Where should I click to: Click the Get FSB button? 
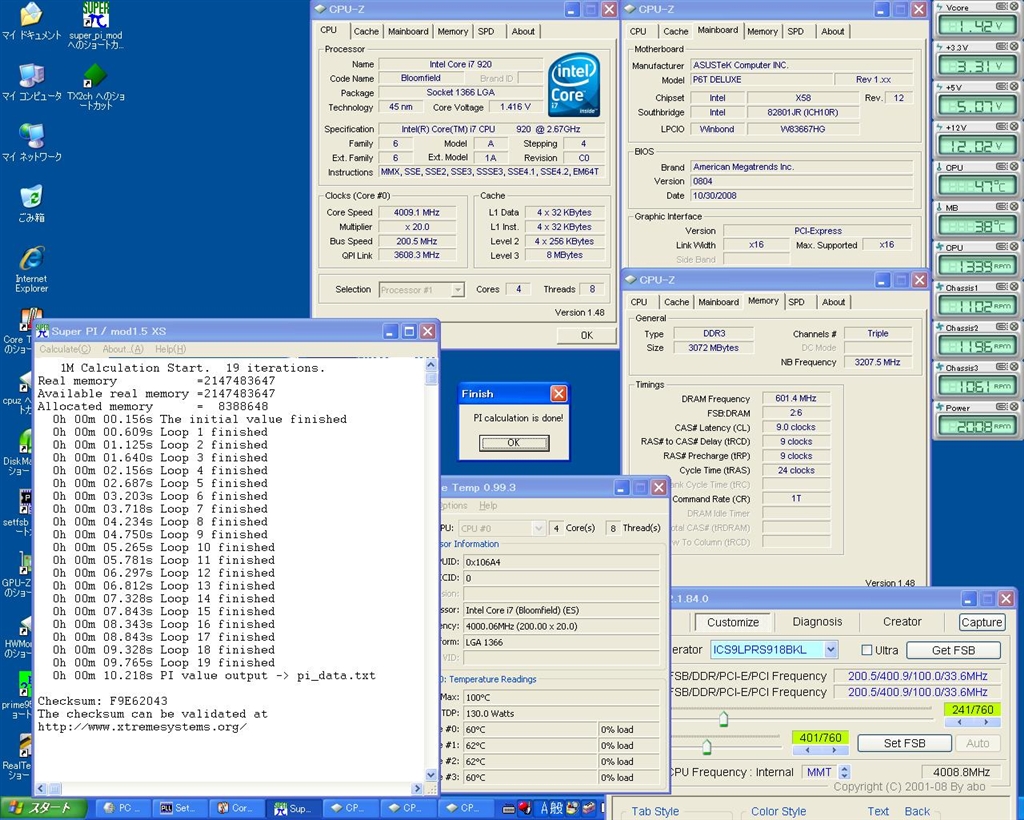click(952, 650)
